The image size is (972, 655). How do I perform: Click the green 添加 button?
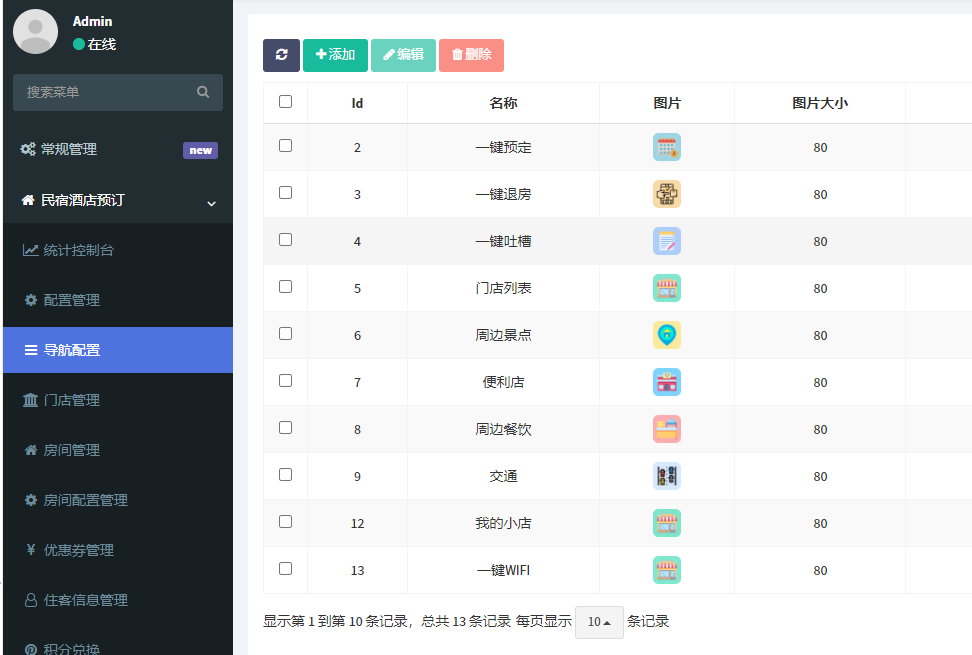click(x=335, y=55)
